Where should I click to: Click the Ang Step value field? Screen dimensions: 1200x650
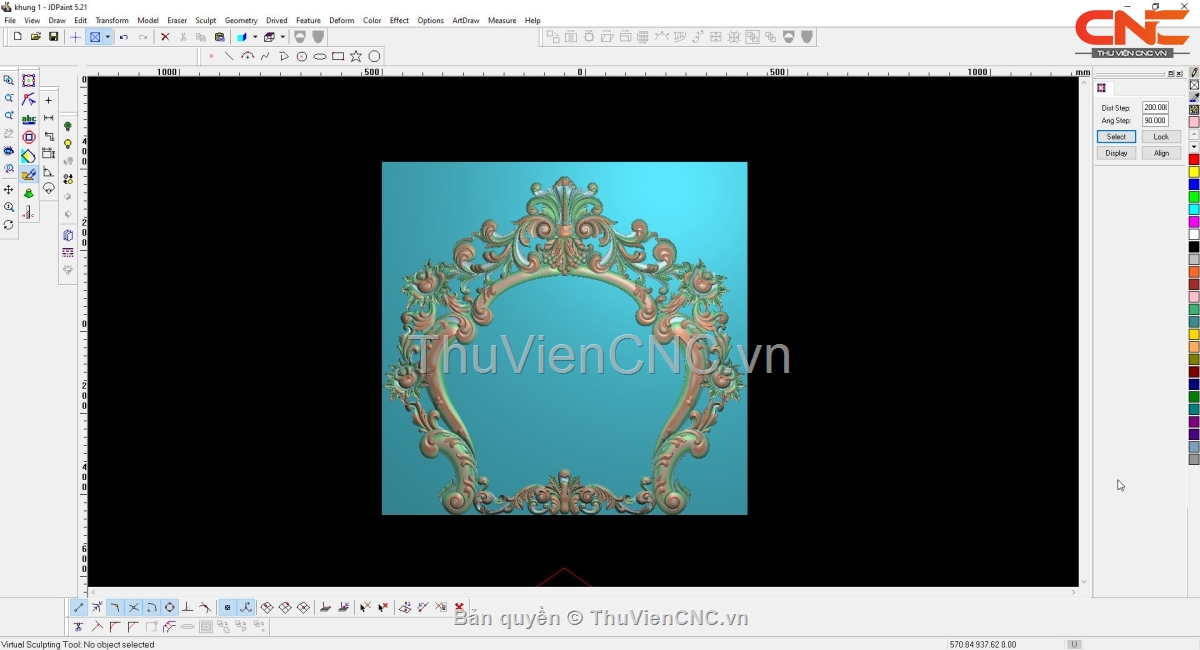1155,121
